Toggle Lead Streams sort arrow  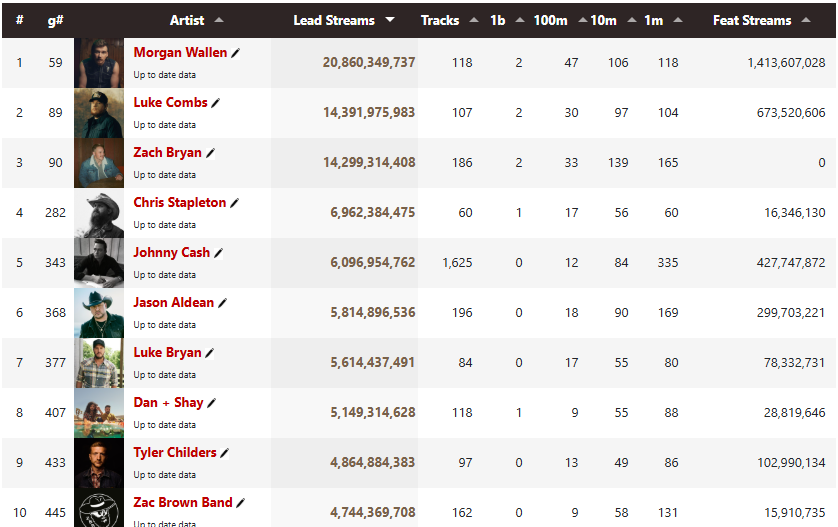(390, 20)
